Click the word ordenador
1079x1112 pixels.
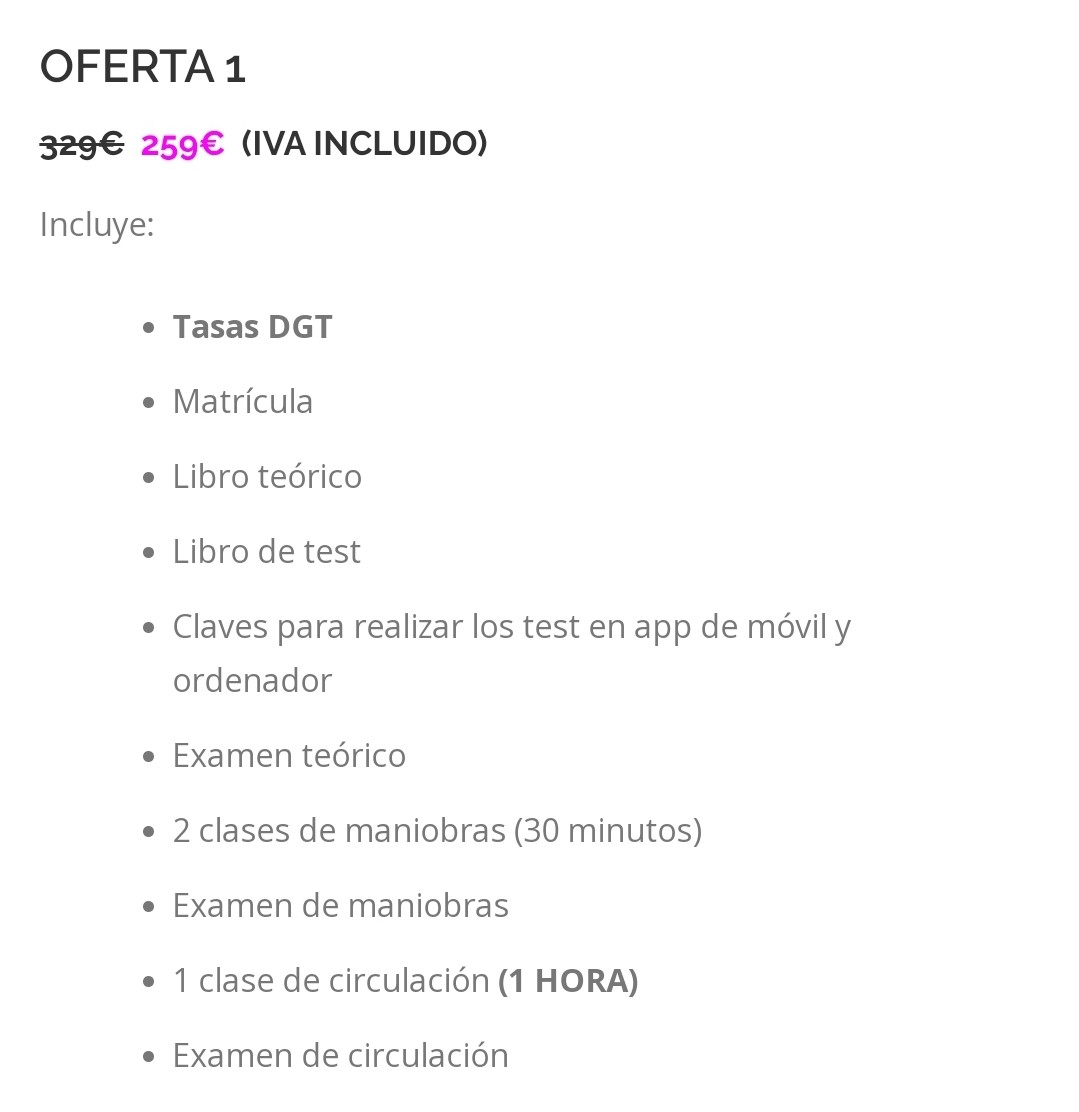[x=253, y=681]
